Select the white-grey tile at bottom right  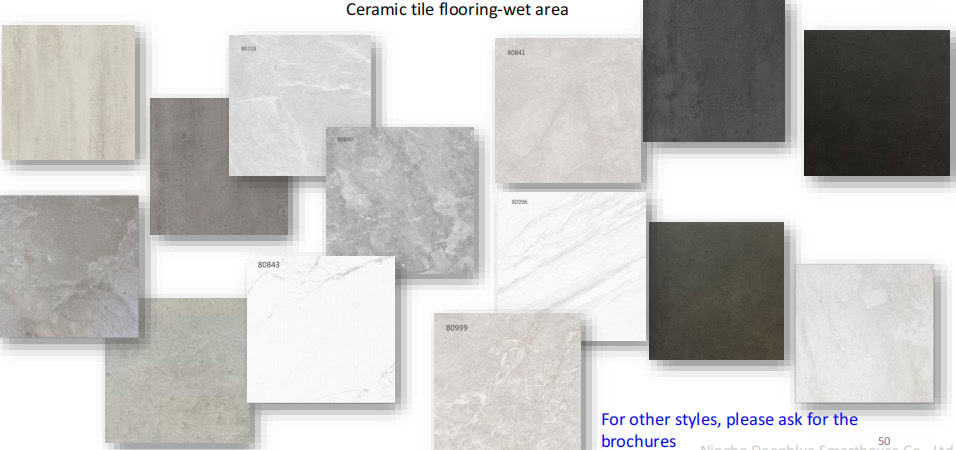[864, 333]
